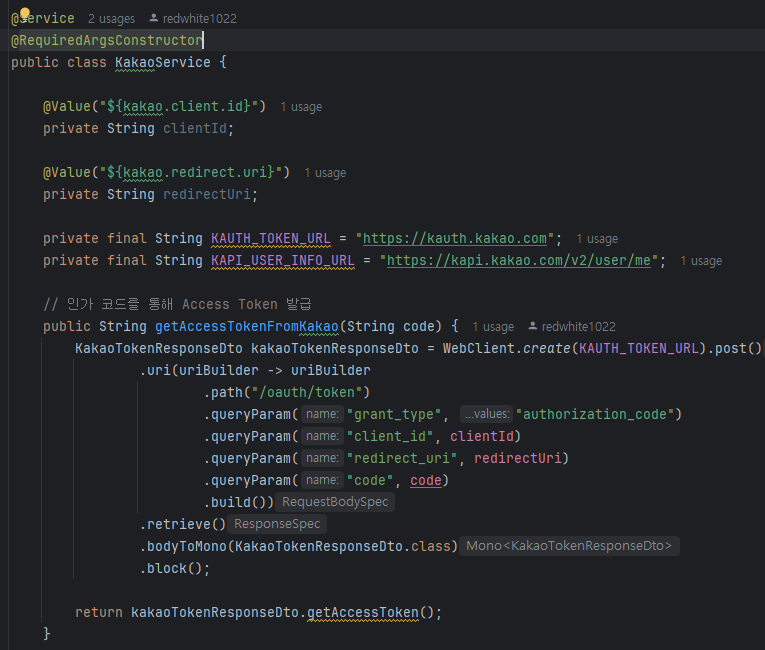Open the https://kauth.kakao.com link
The image size is (765, 650).
(455, 239)
